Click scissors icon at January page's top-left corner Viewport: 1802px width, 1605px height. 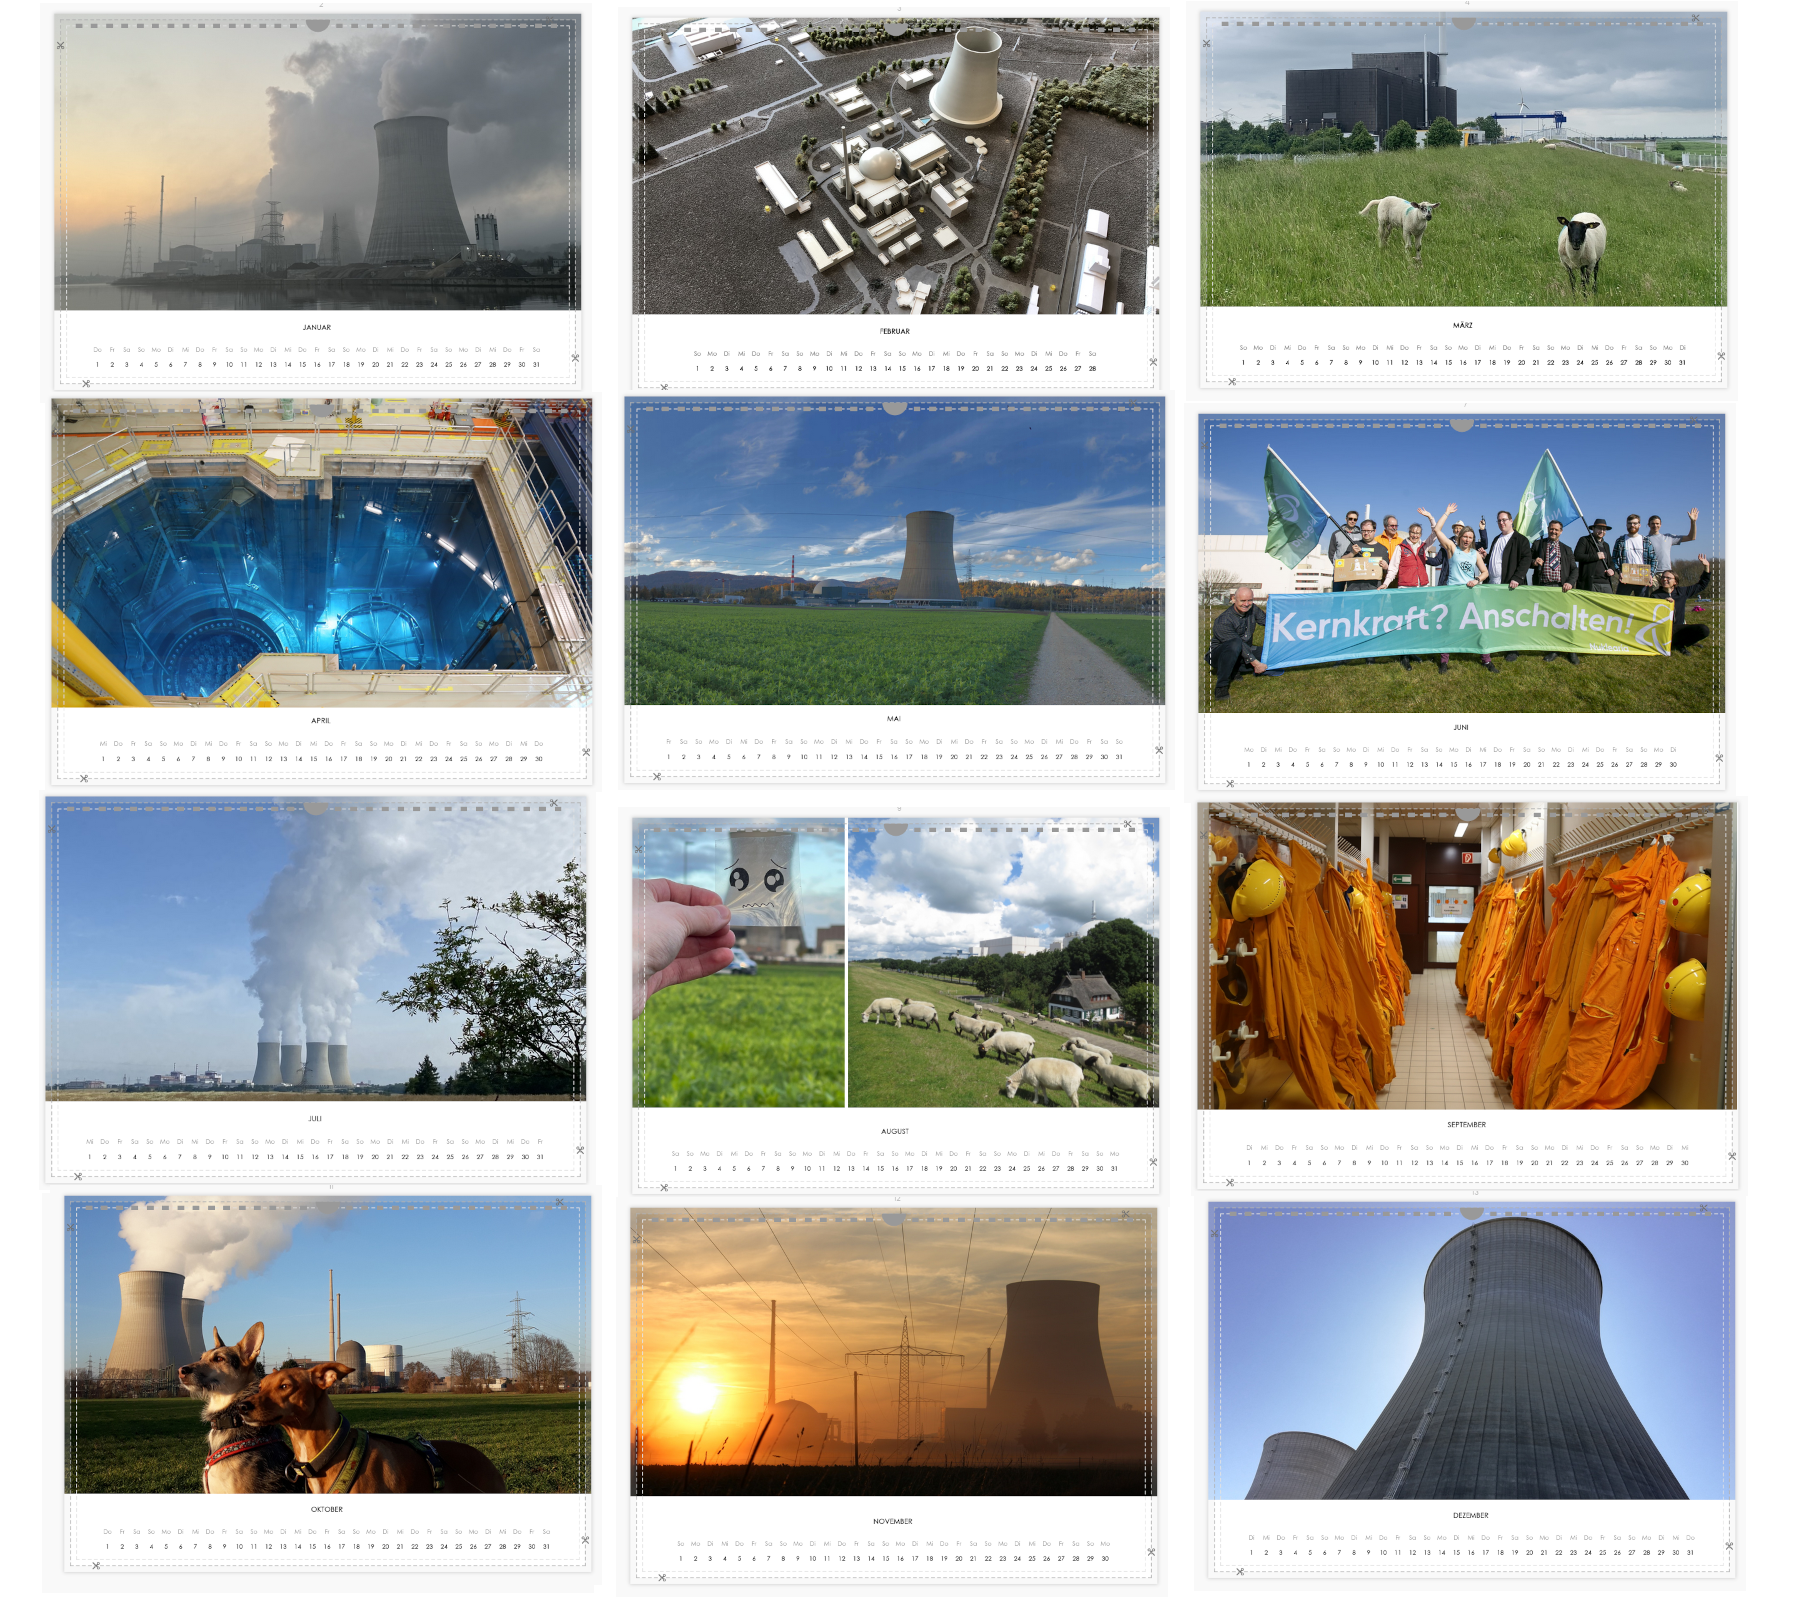click(x=60, y=45)
